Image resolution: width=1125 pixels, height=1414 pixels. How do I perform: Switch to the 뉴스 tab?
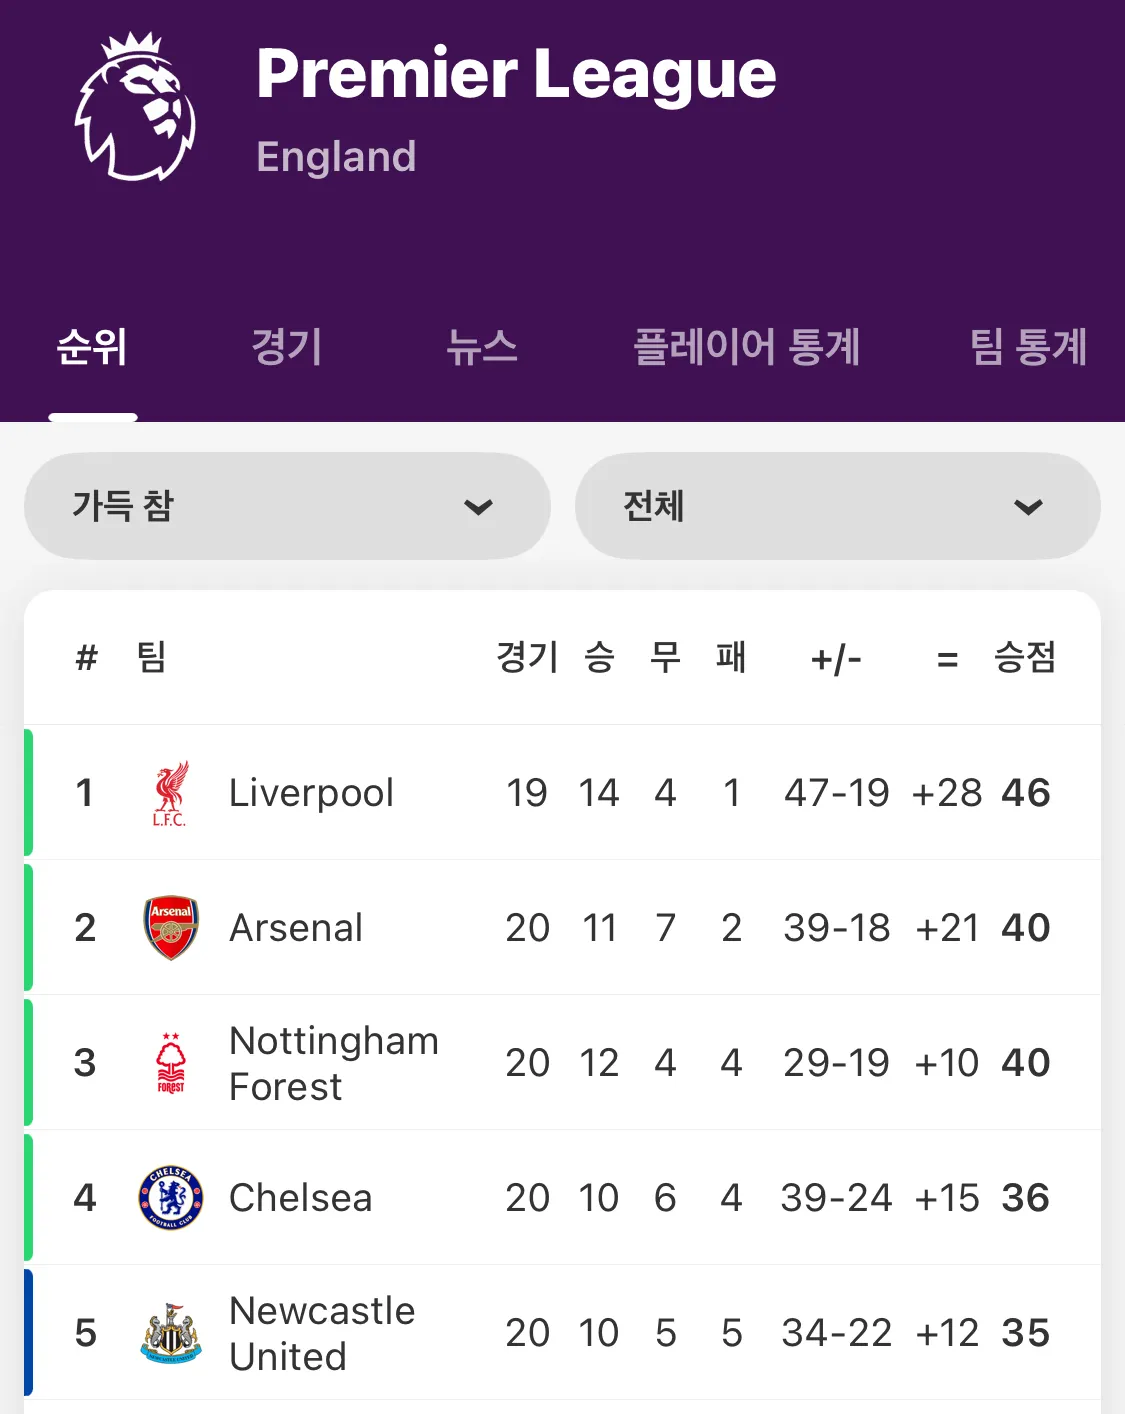pyautogui.click(x=482, y=347)
